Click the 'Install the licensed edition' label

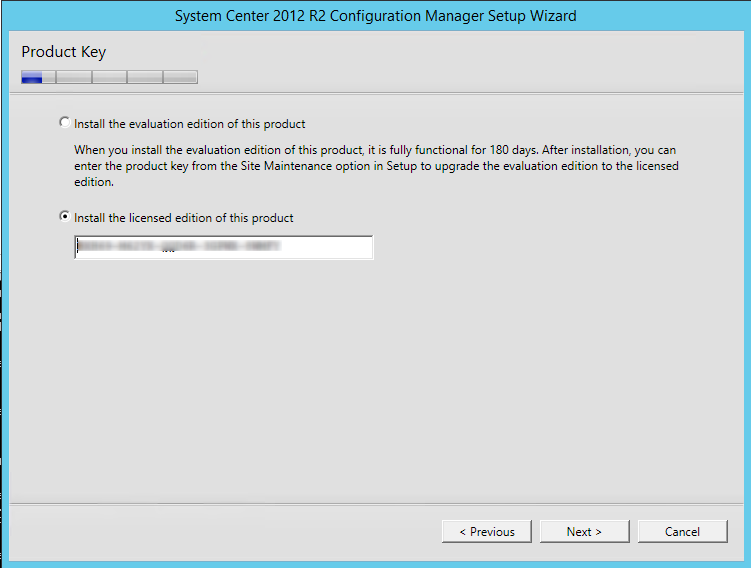pyautogui.click(x=183, y=218)
